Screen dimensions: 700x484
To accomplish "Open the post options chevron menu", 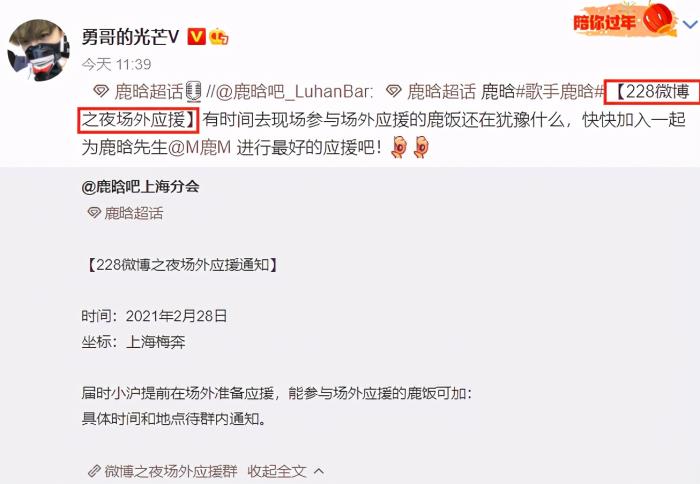I will 691,25.
